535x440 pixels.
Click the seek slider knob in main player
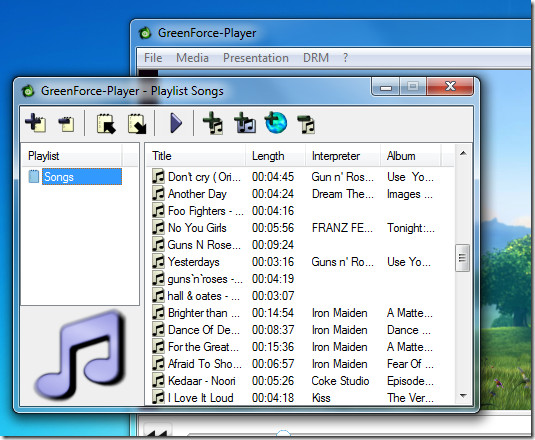(x=283, y=434)
